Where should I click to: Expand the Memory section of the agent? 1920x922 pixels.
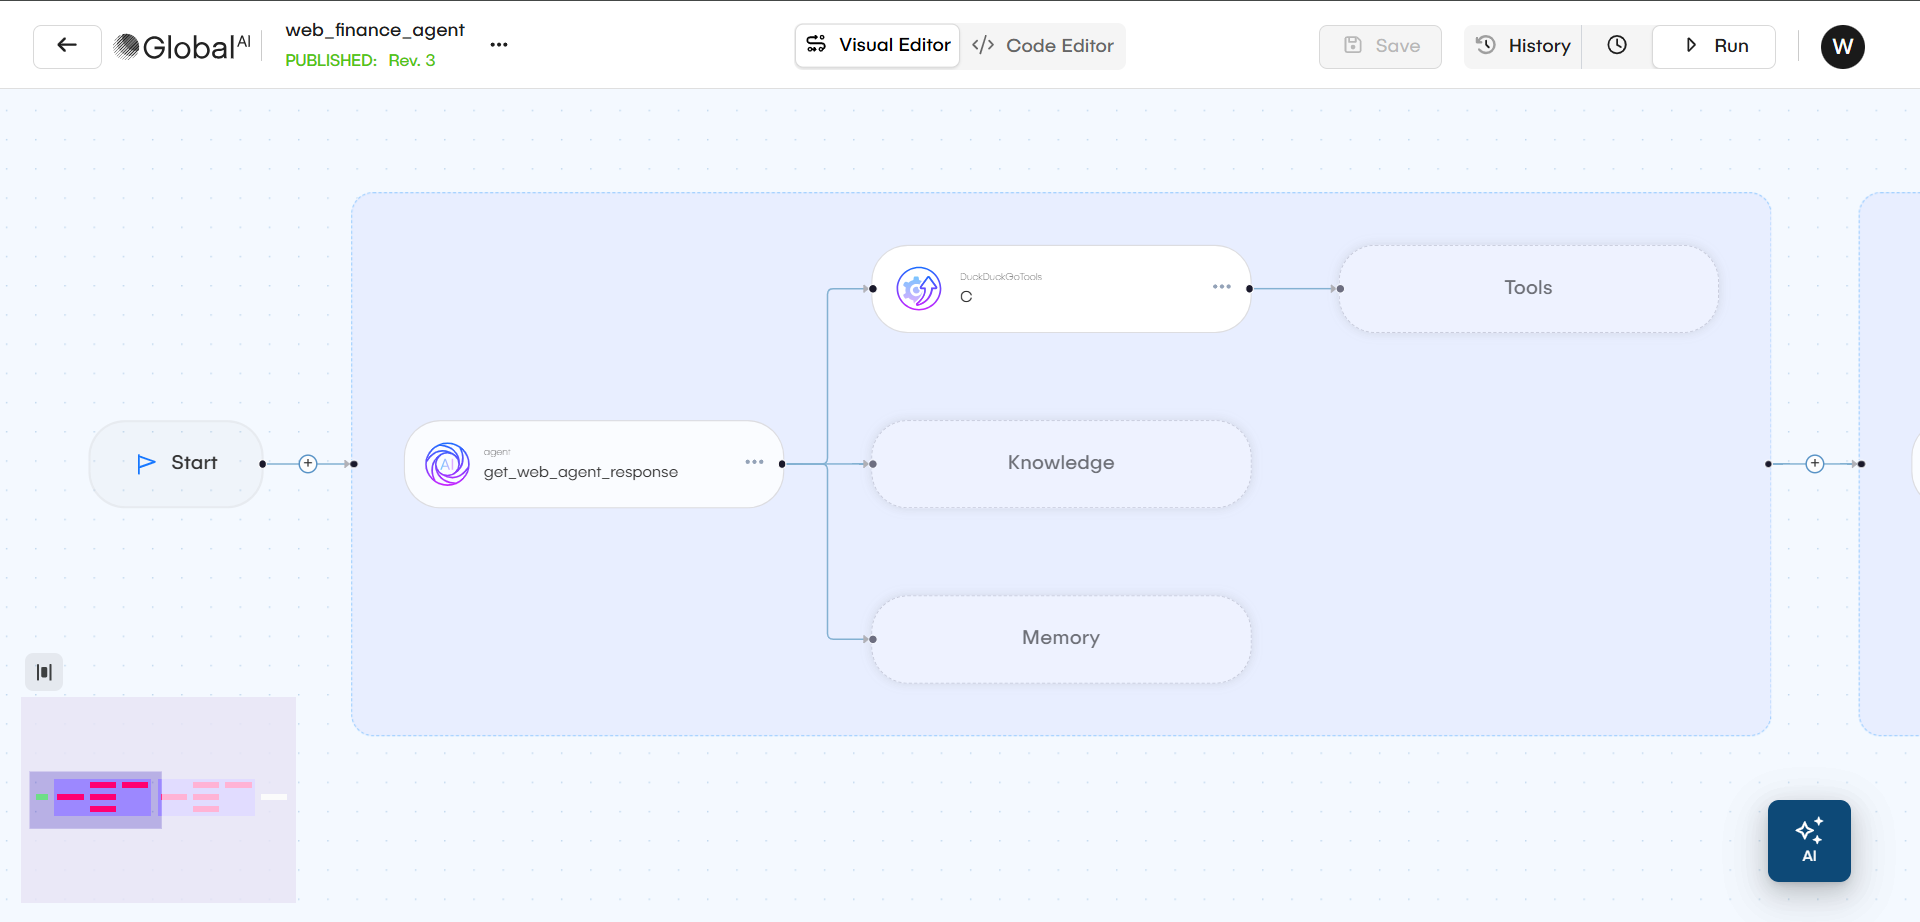pyautogui.click(x=1060, y=638)
